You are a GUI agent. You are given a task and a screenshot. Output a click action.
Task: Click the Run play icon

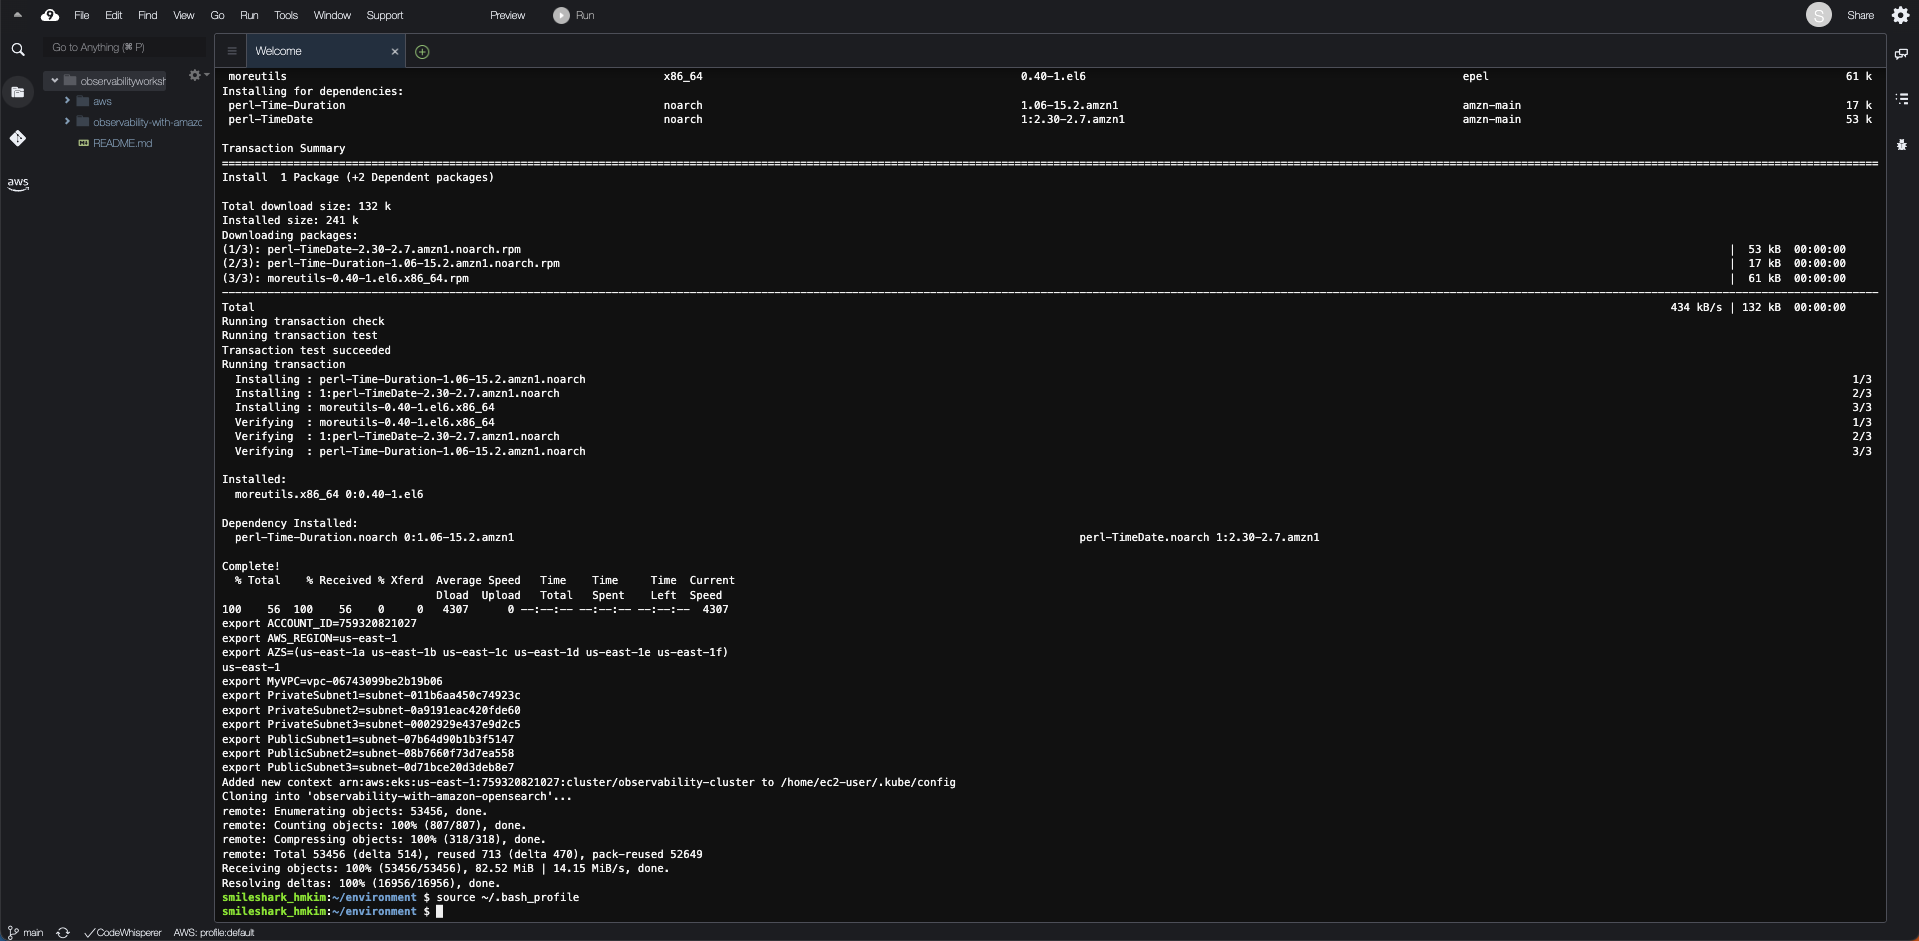click(x=561, y=15)
